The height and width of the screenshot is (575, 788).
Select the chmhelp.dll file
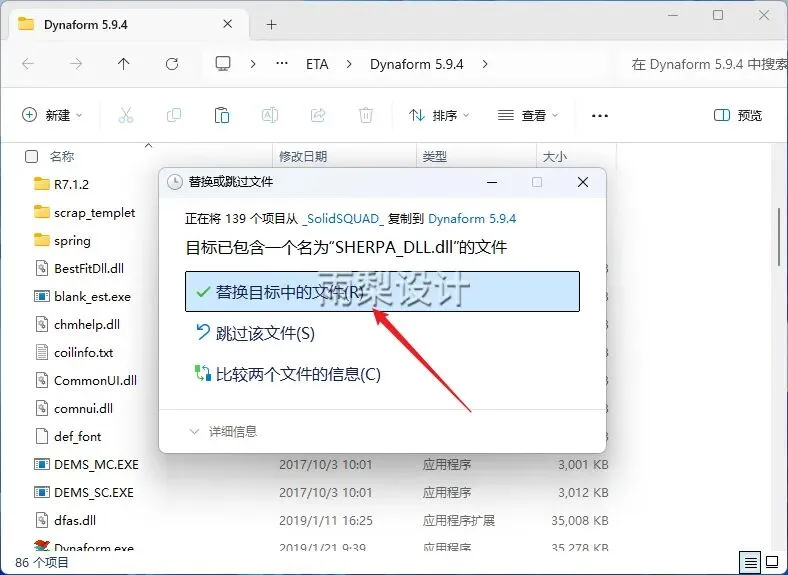coord(87,325)
